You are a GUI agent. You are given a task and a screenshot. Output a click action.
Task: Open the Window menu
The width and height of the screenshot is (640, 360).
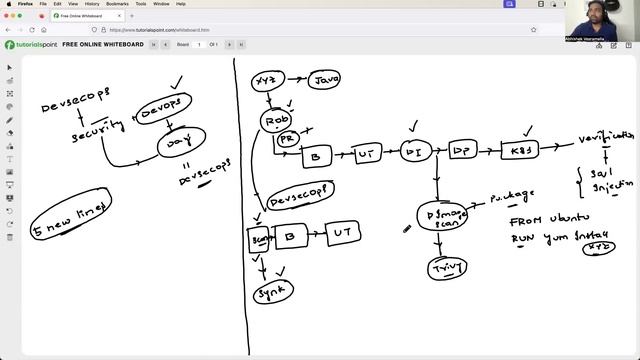[161, 4]
